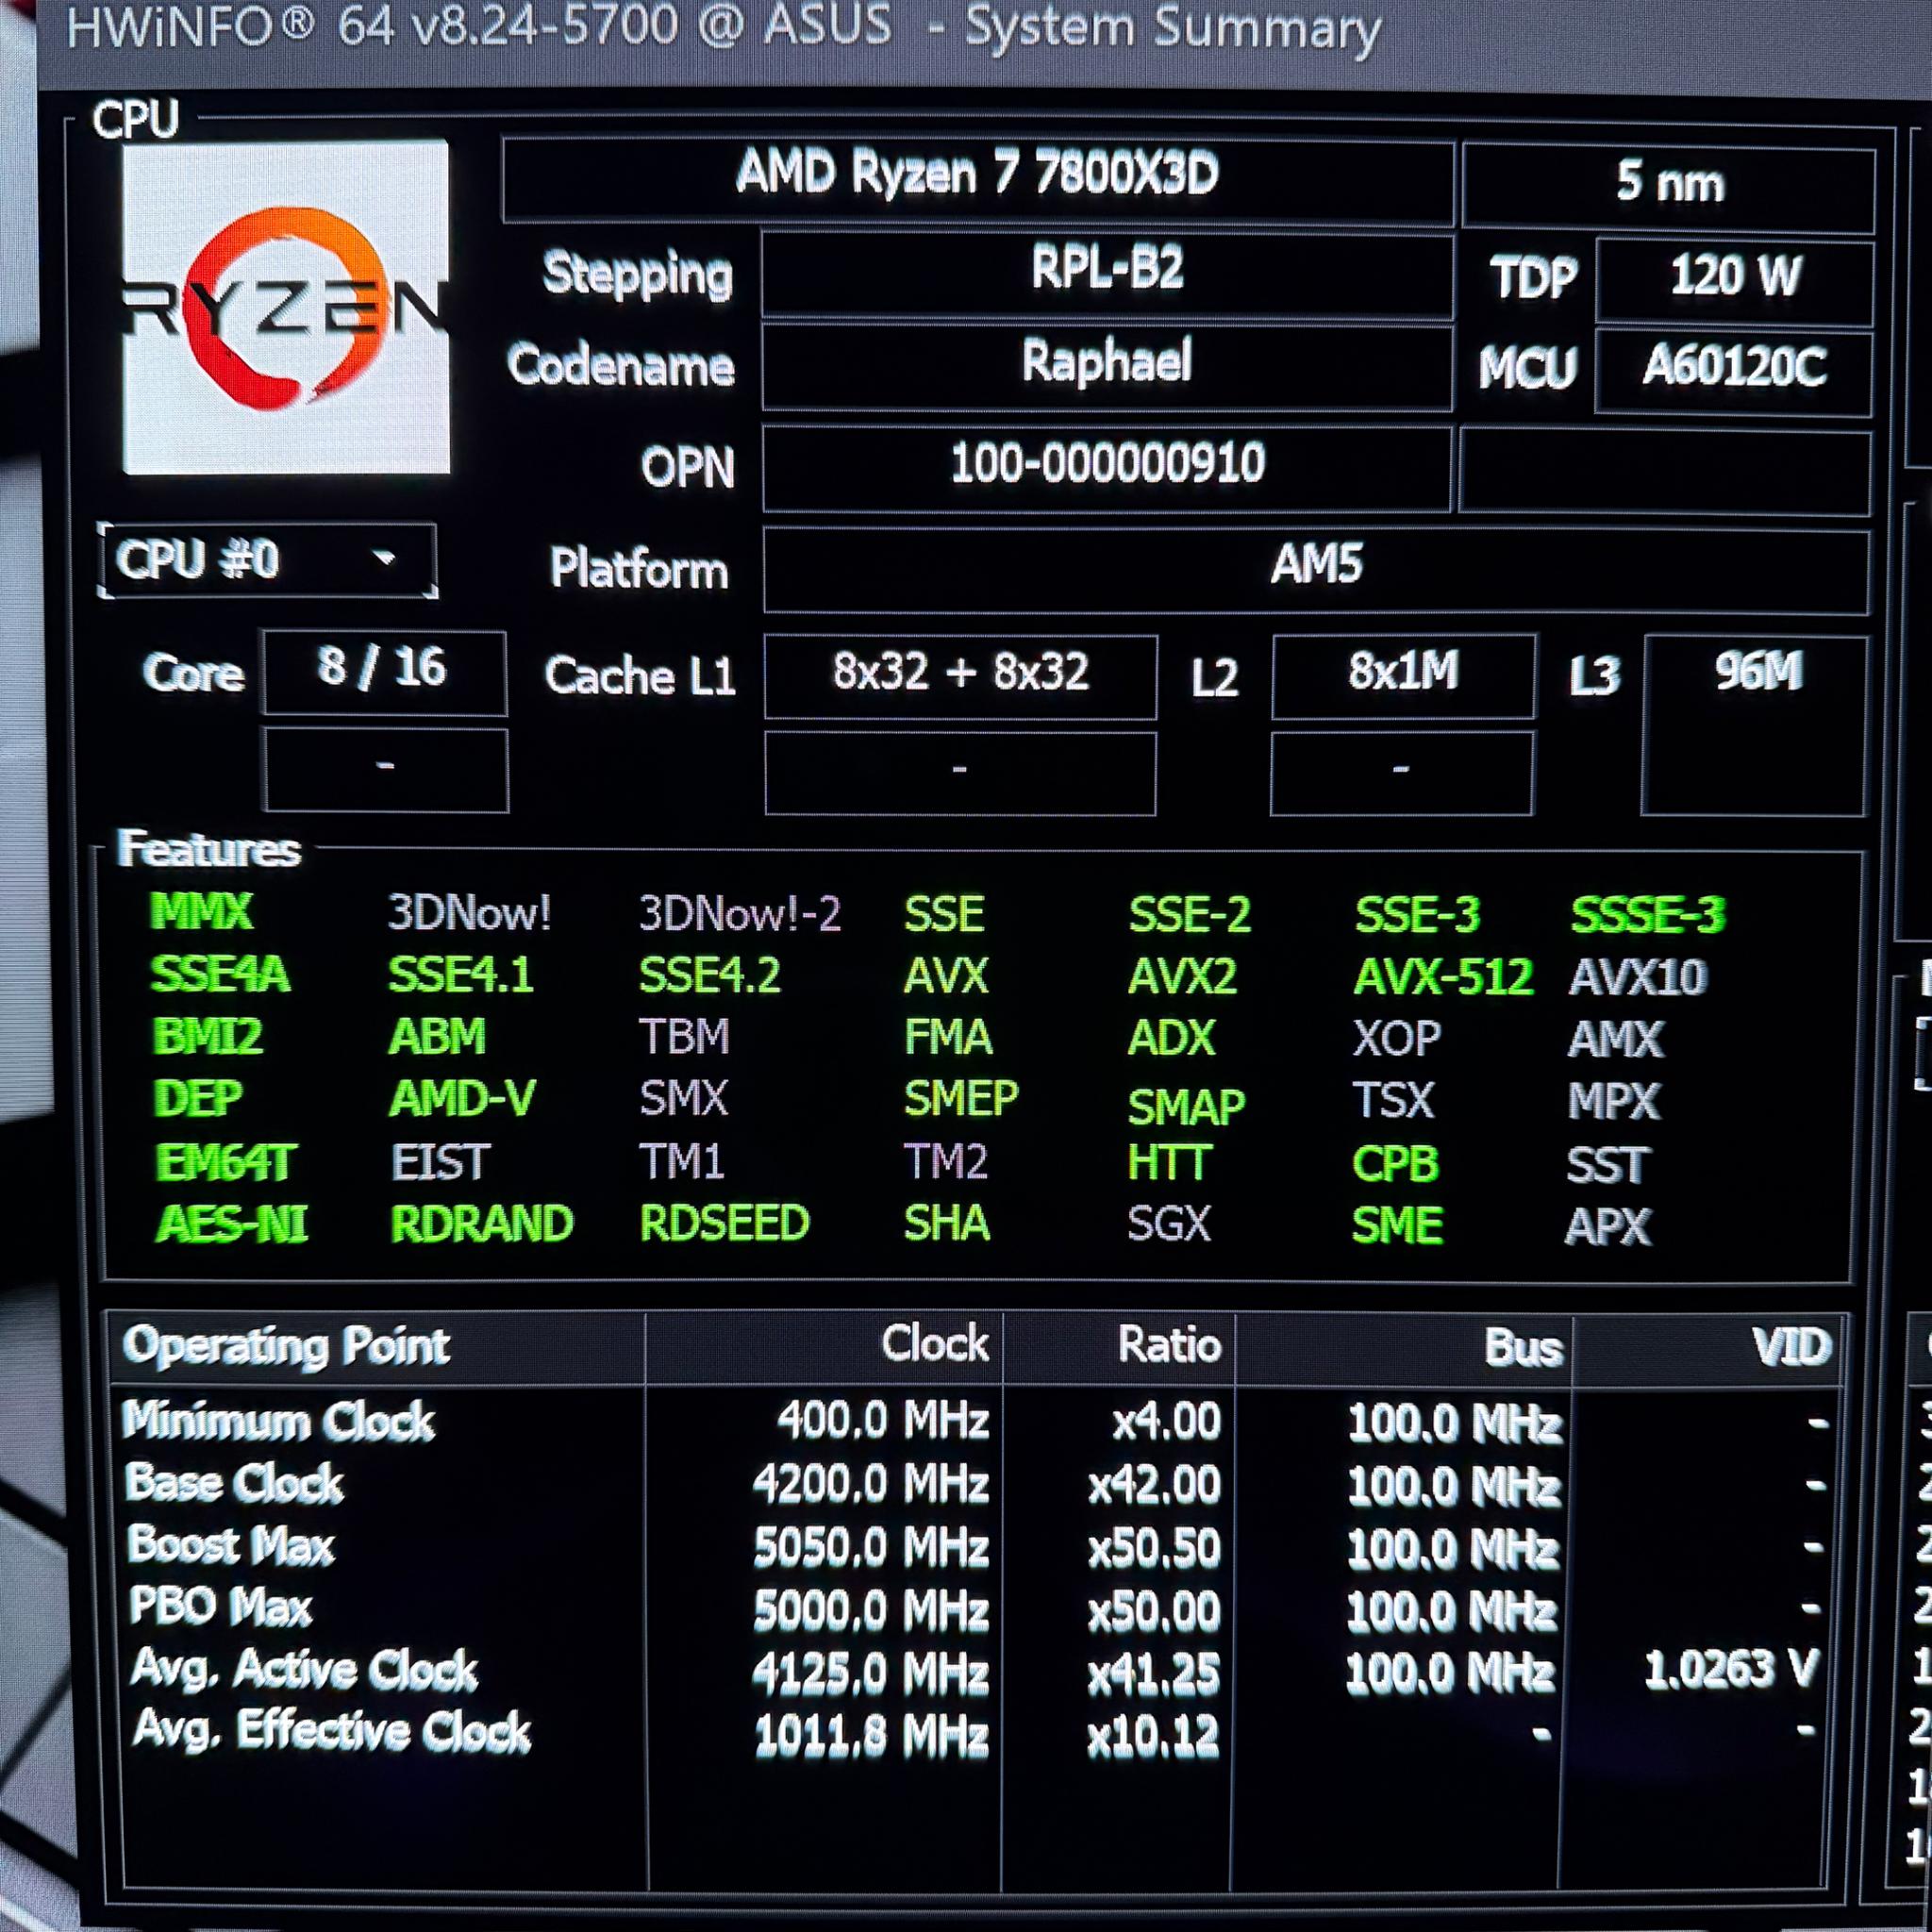Click the HTT feature label
This screenshot has width=1932, height=1932.
pyautogui.click(x=1169, y=1163)
